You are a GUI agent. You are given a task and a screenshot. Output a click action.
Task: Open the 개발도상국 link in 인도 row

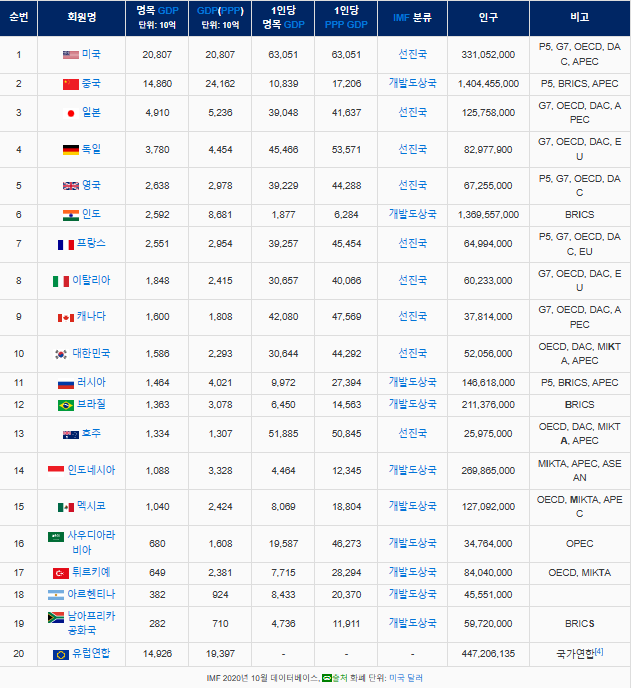click(412, 214)
